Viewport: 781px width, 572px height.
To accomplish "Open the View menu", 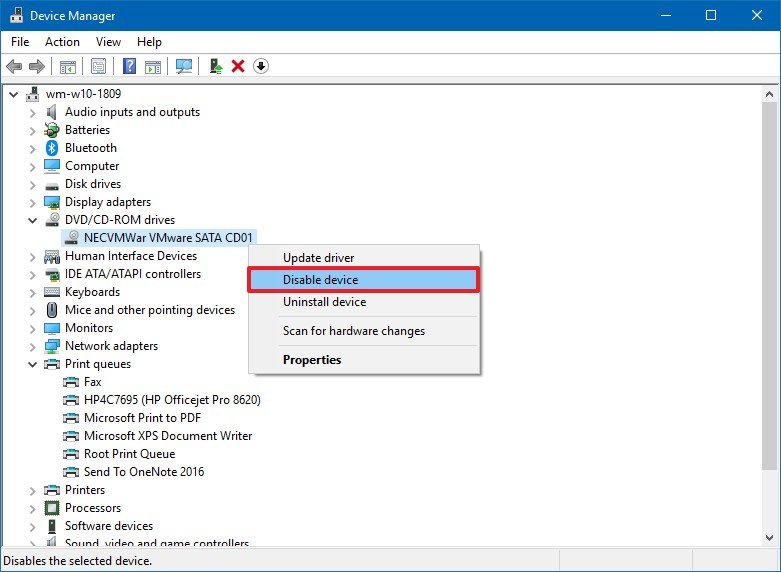I will pos(108,42).
